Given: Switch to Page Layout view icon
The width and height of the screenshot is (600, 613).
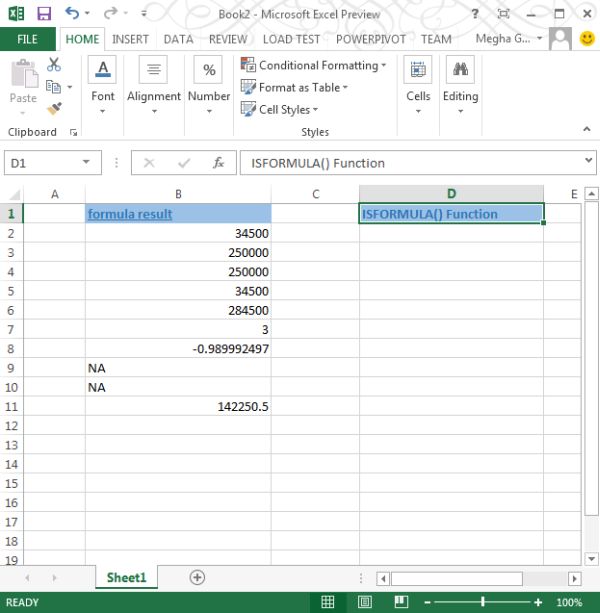Looking at the screenshot, I should coord(364,602).
